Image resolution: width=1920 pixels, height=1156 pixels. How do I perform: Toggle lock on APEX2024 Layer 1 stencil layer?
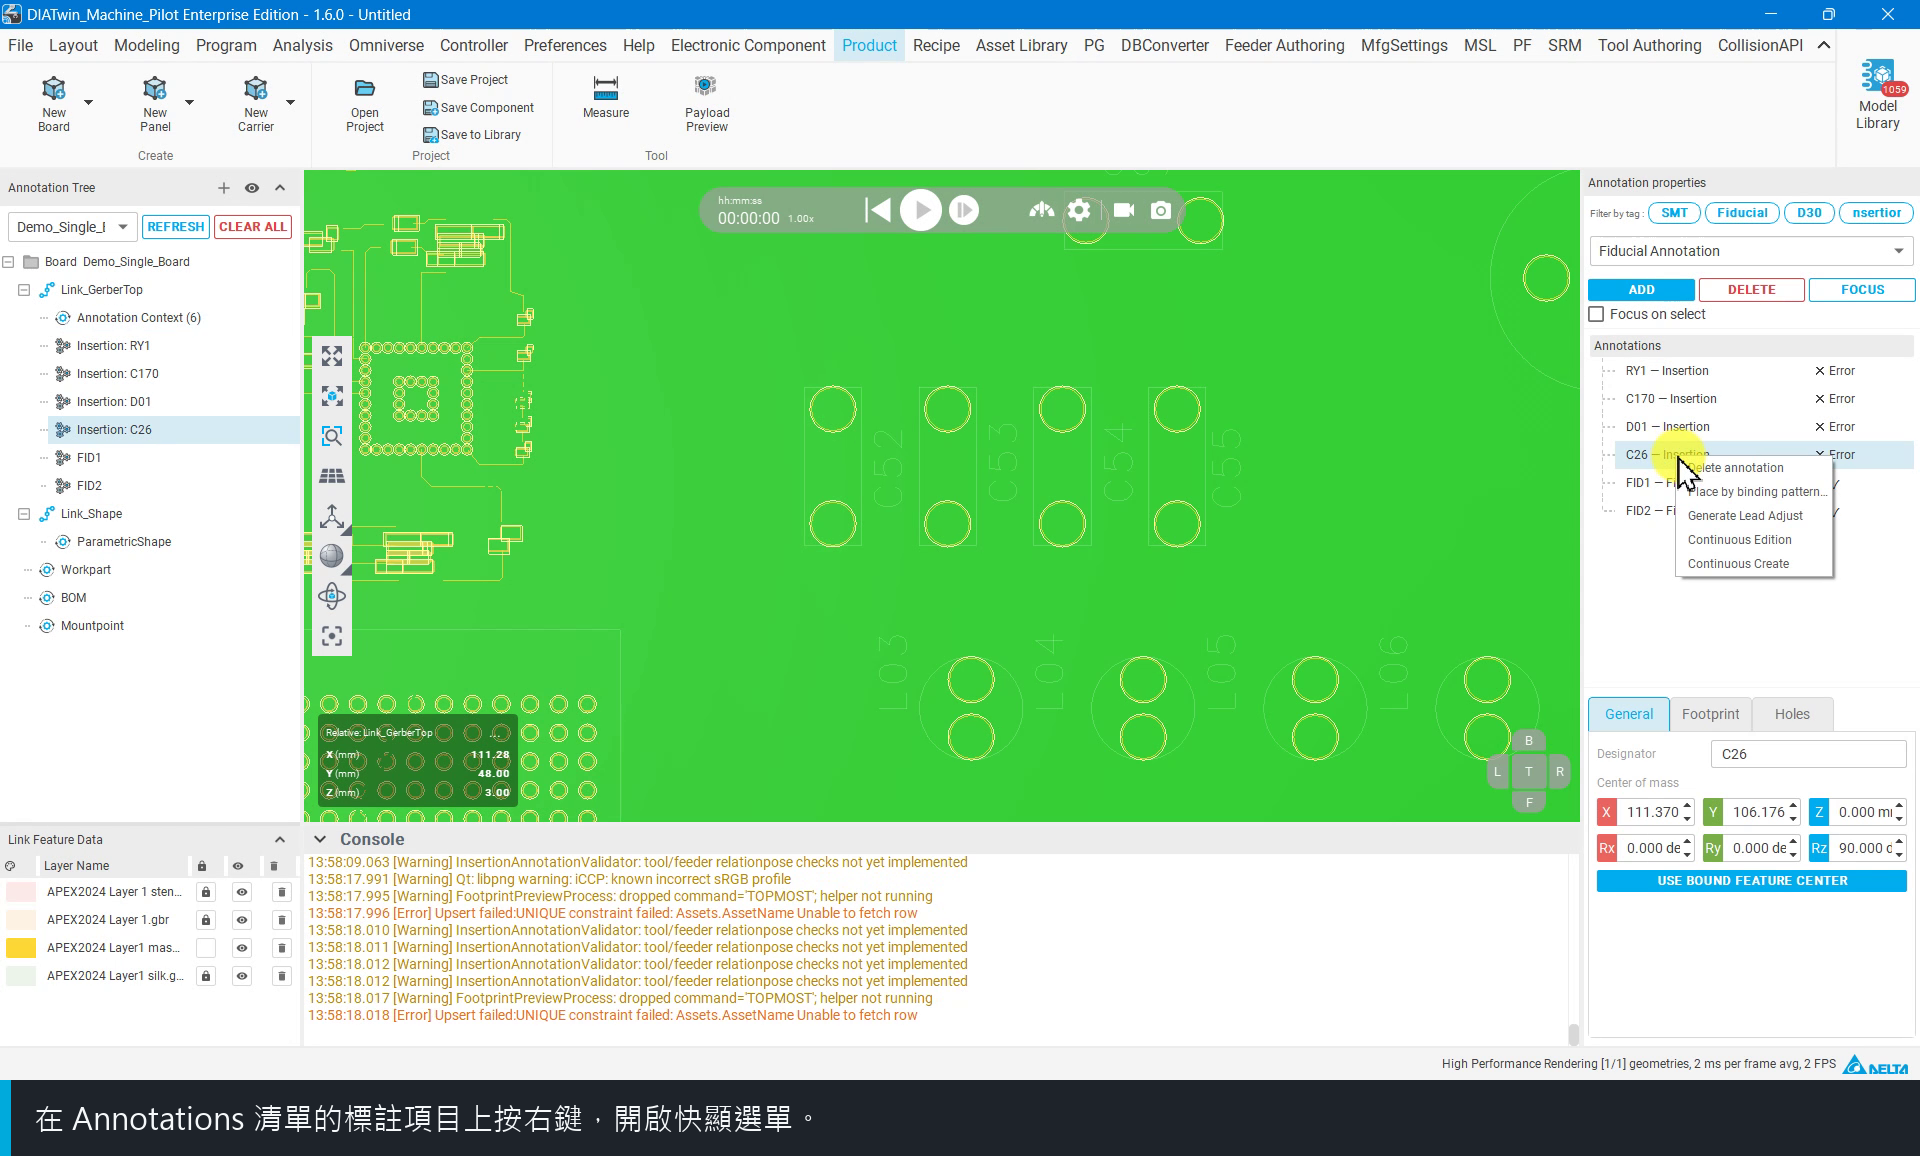click(x=206, y=892)
